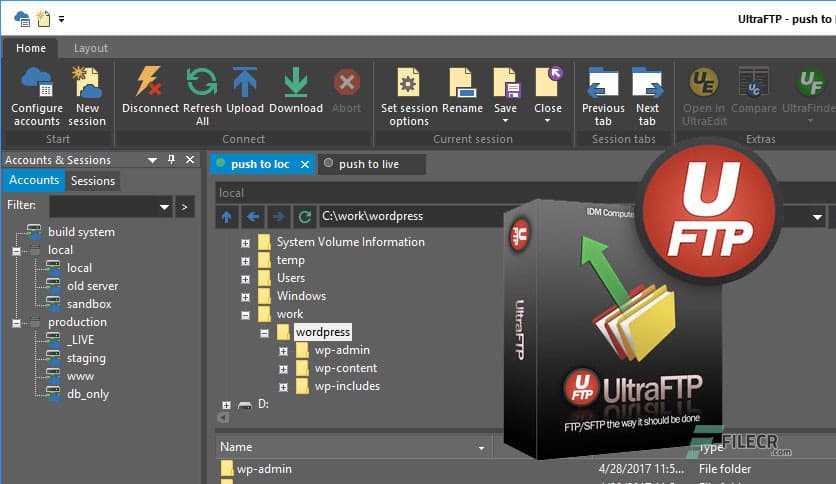The image size is (836, 484).
Task: Open quick access toolbar customize dropdown
Action: (x=61, y=19)
